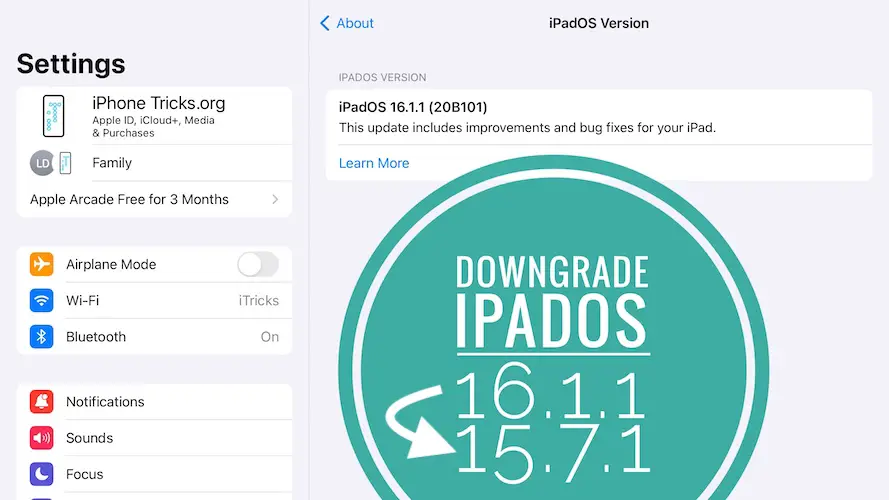
Task: Select the Notifications settings label
Action: tap(105, 402)
